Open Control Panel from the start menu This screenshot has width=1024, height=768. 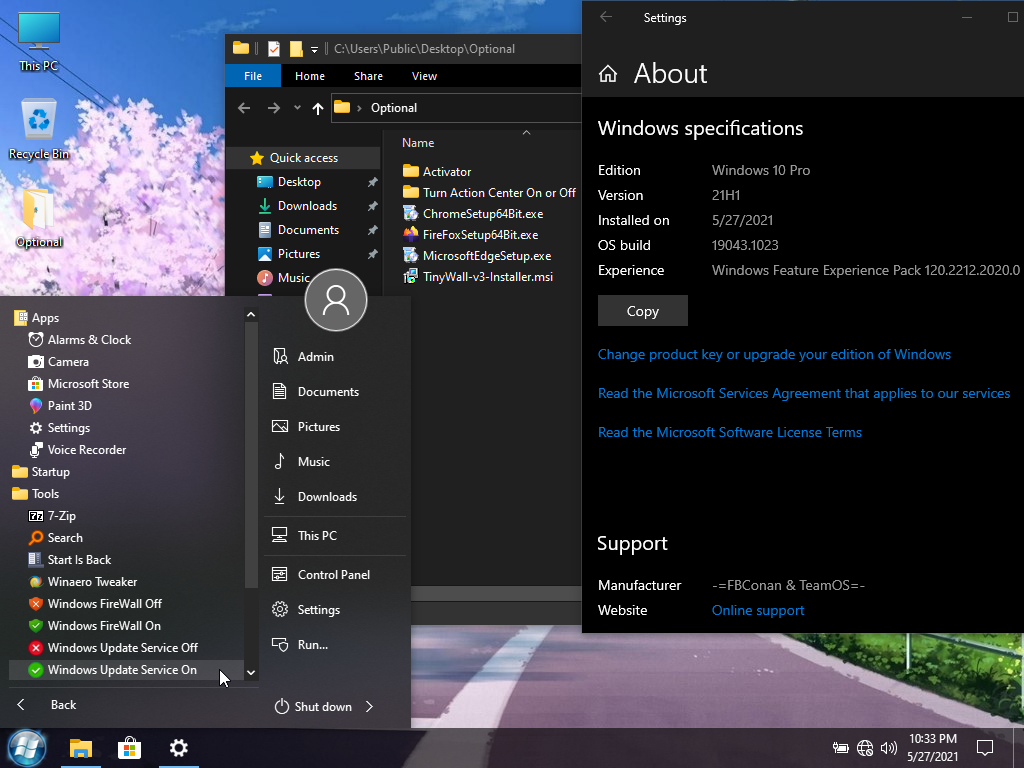point(335,575)
